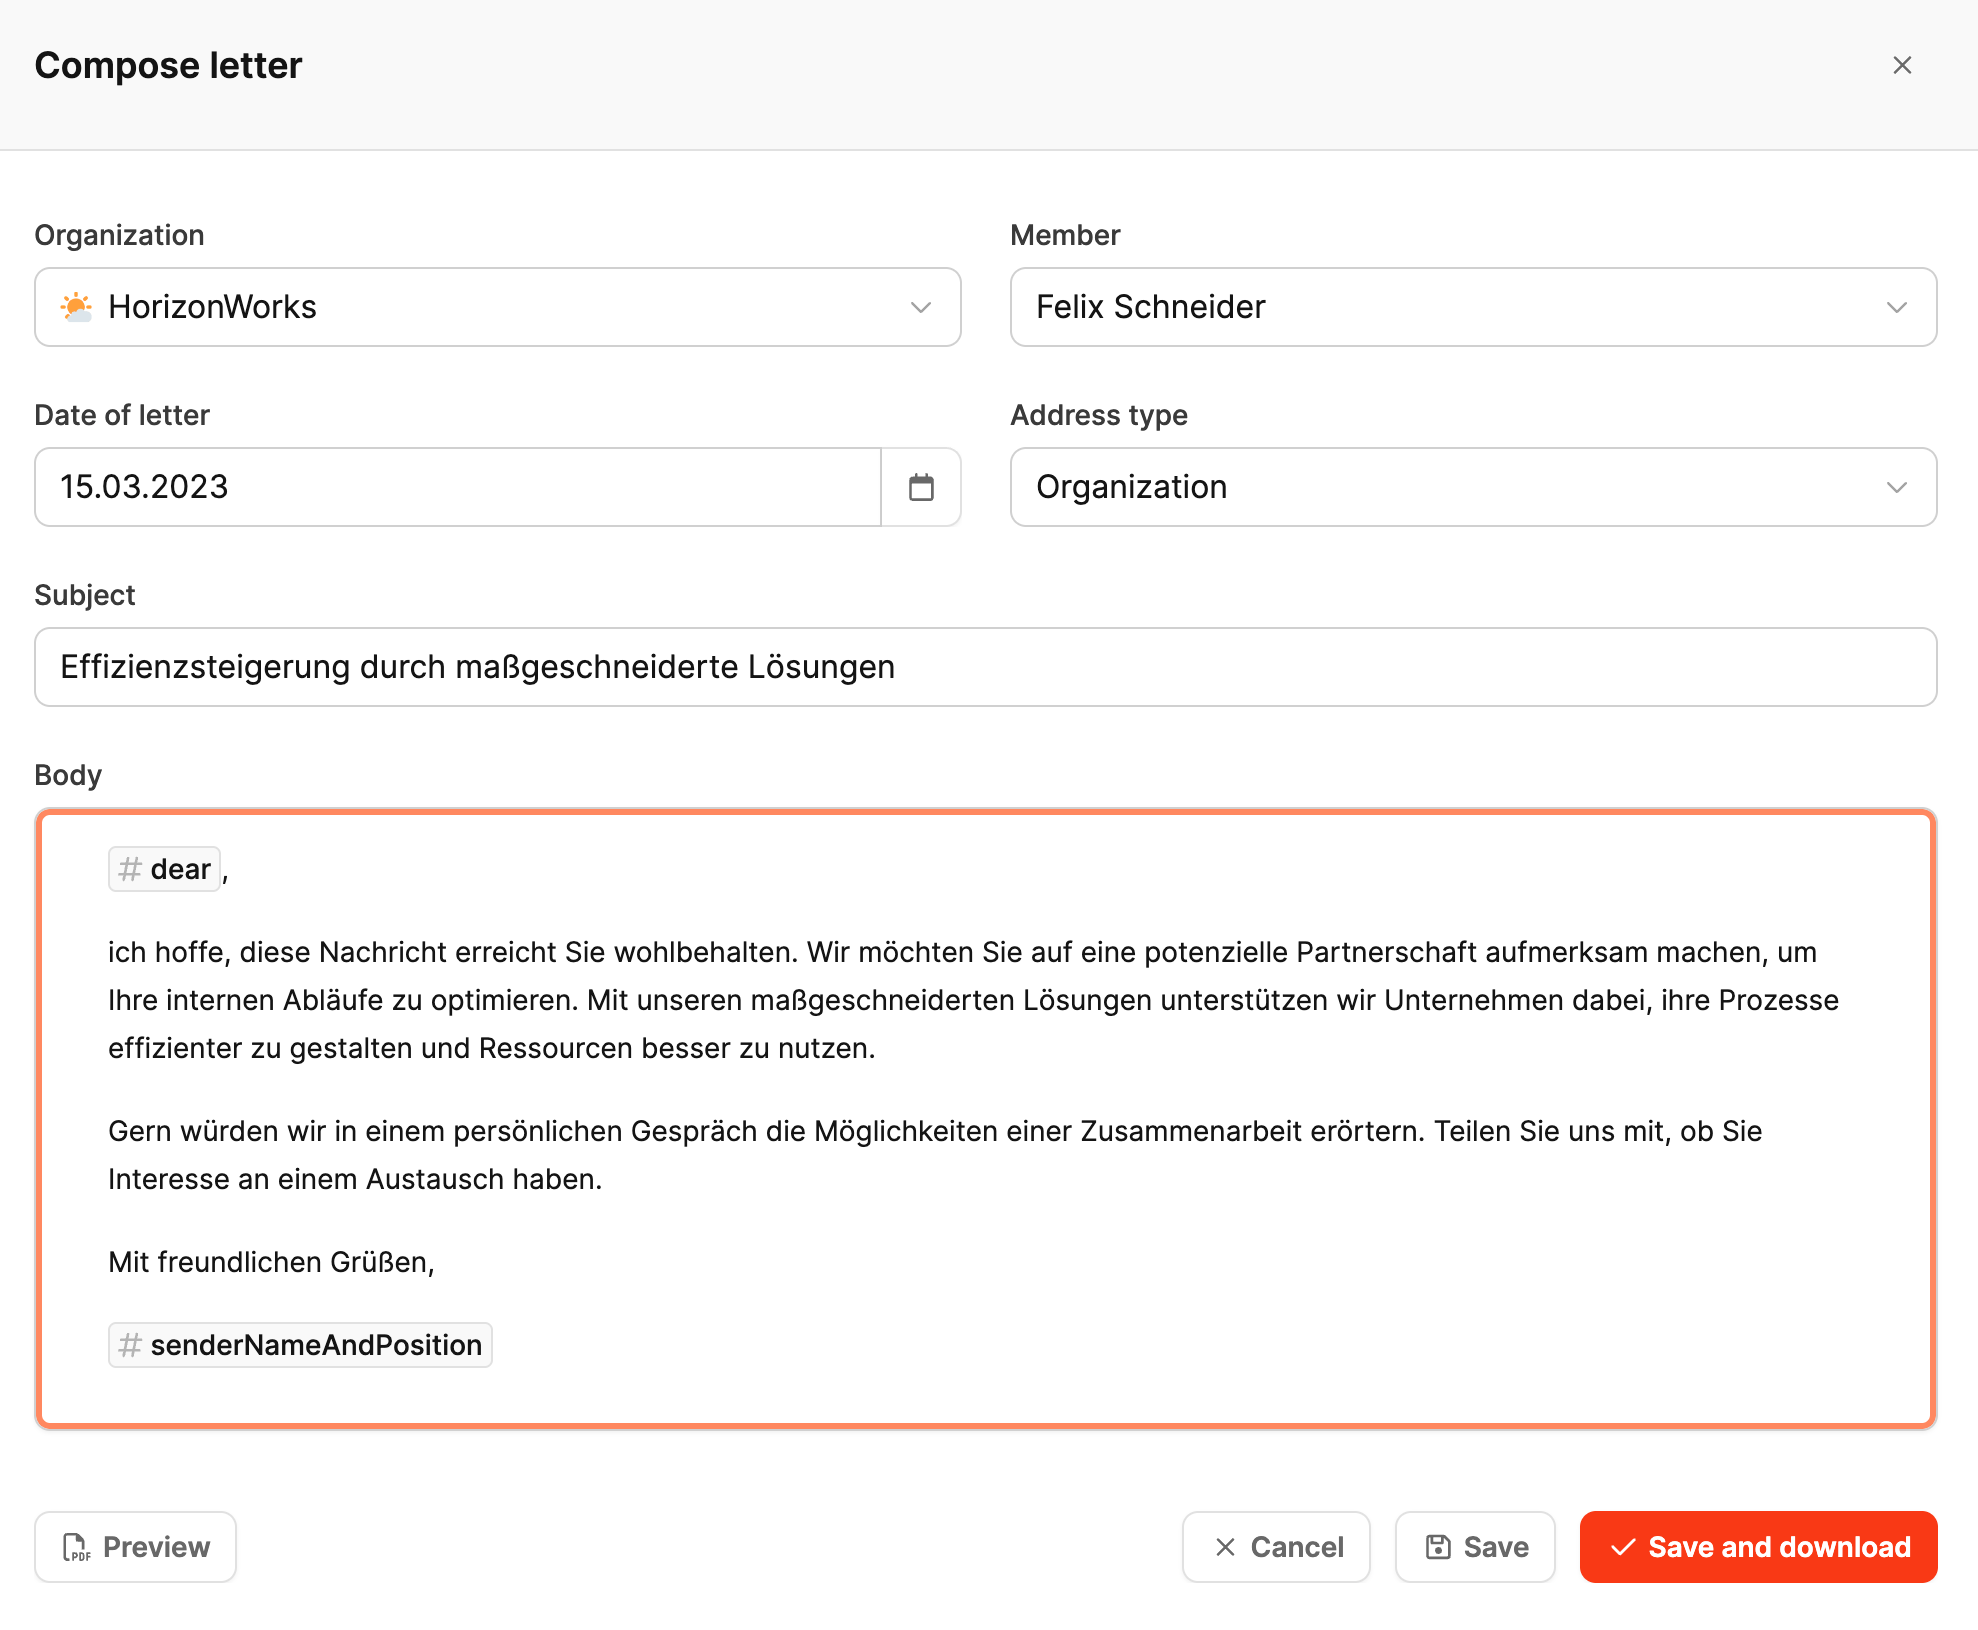Click the Date of letter label
Screen dimensions: 1978x1630
pyautogui.click(x=122, y=415)
